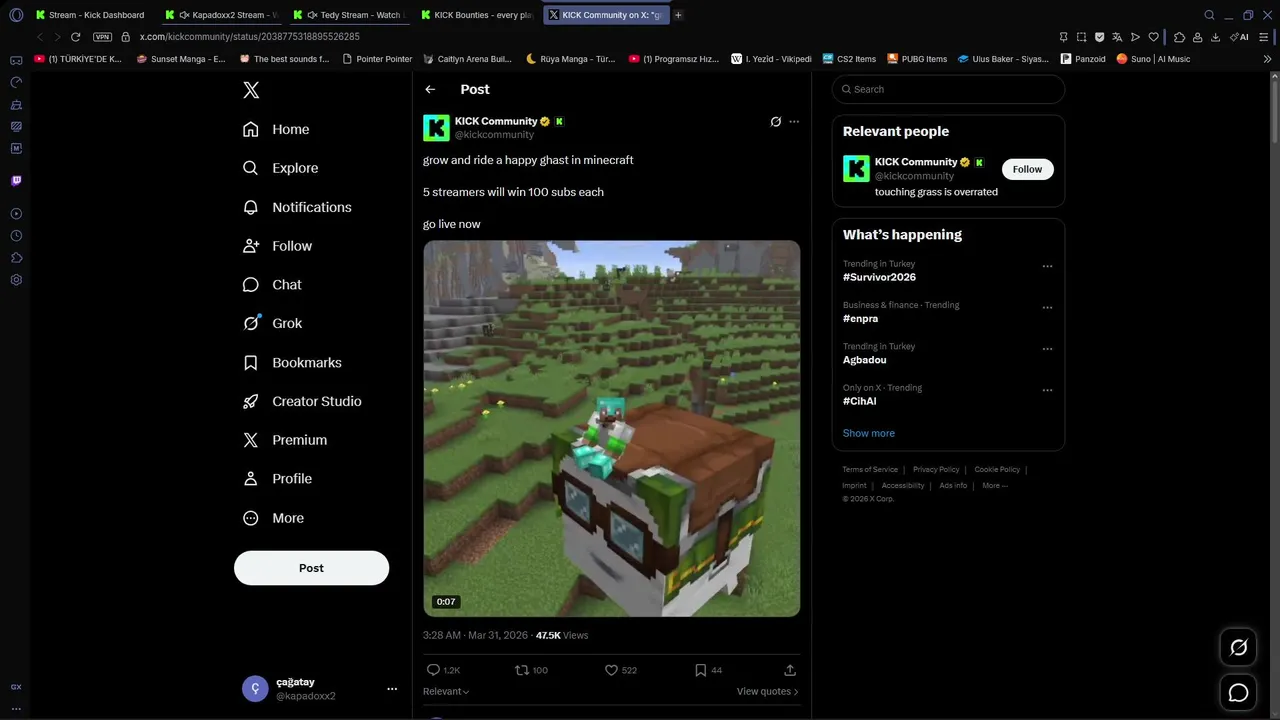This screenshot has width=1280, height=720.
Task: Open the player icon in Opera sidebar
Action: pyautogui.click(x=16, y=214)
